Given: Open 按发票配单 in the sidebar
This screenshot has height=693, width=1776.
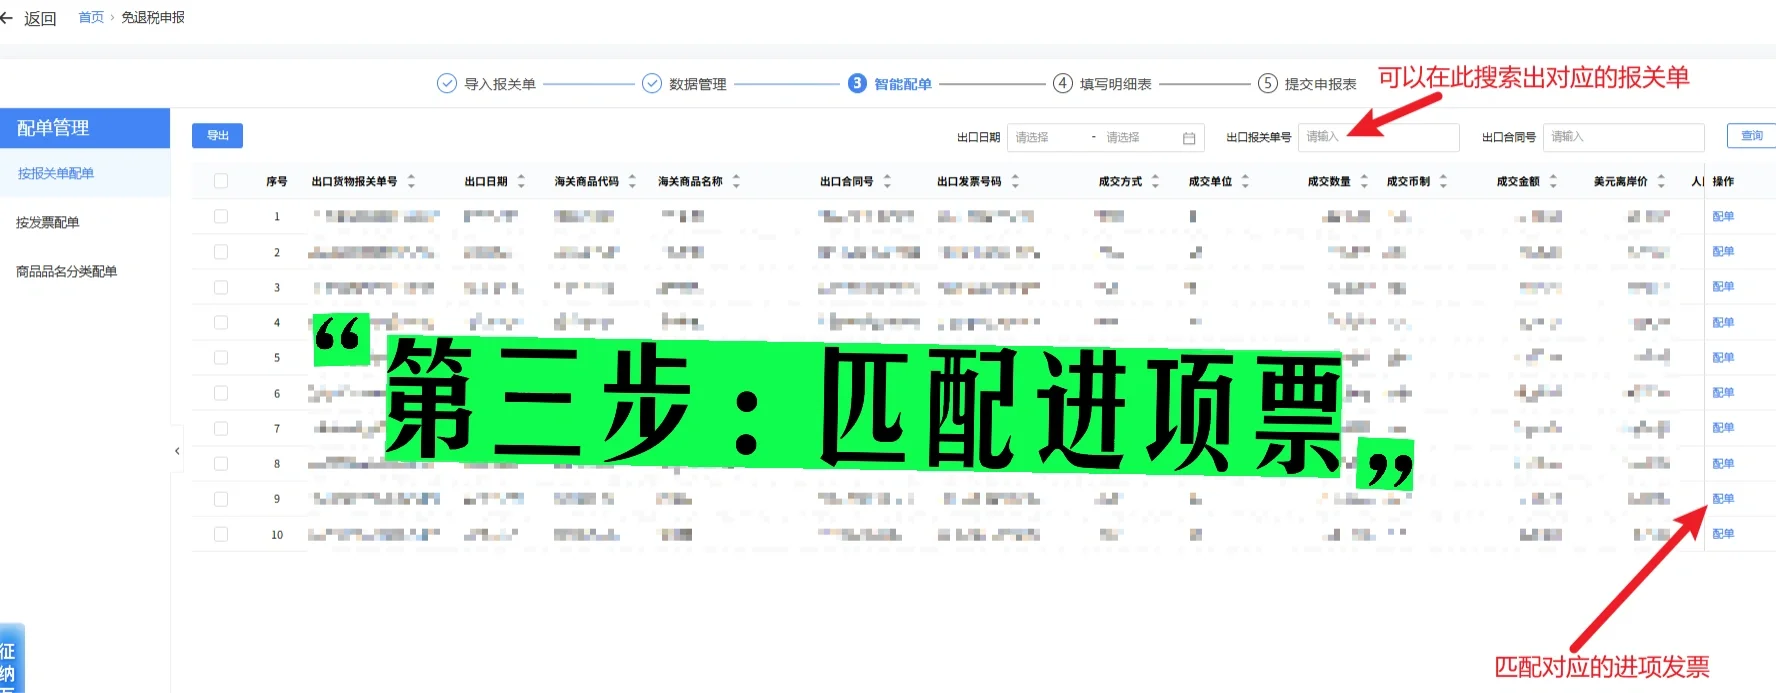Looking at the screenshot, I should click(48, 222).
